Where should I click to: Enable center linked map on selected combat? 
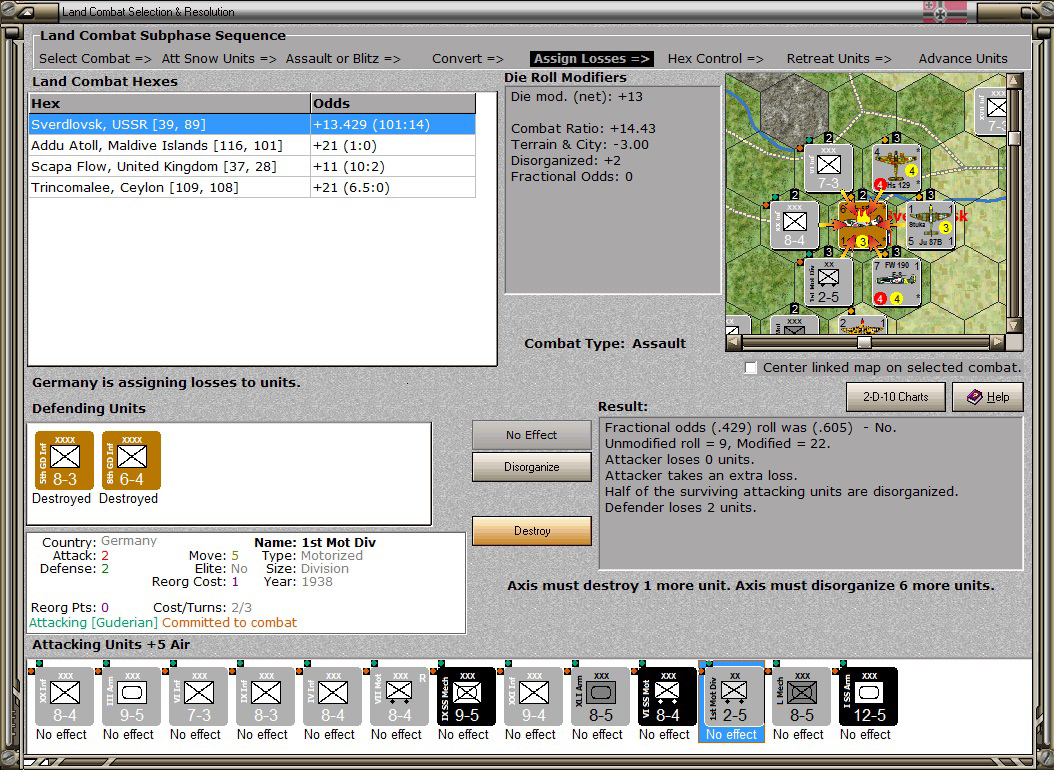[751, 368]
